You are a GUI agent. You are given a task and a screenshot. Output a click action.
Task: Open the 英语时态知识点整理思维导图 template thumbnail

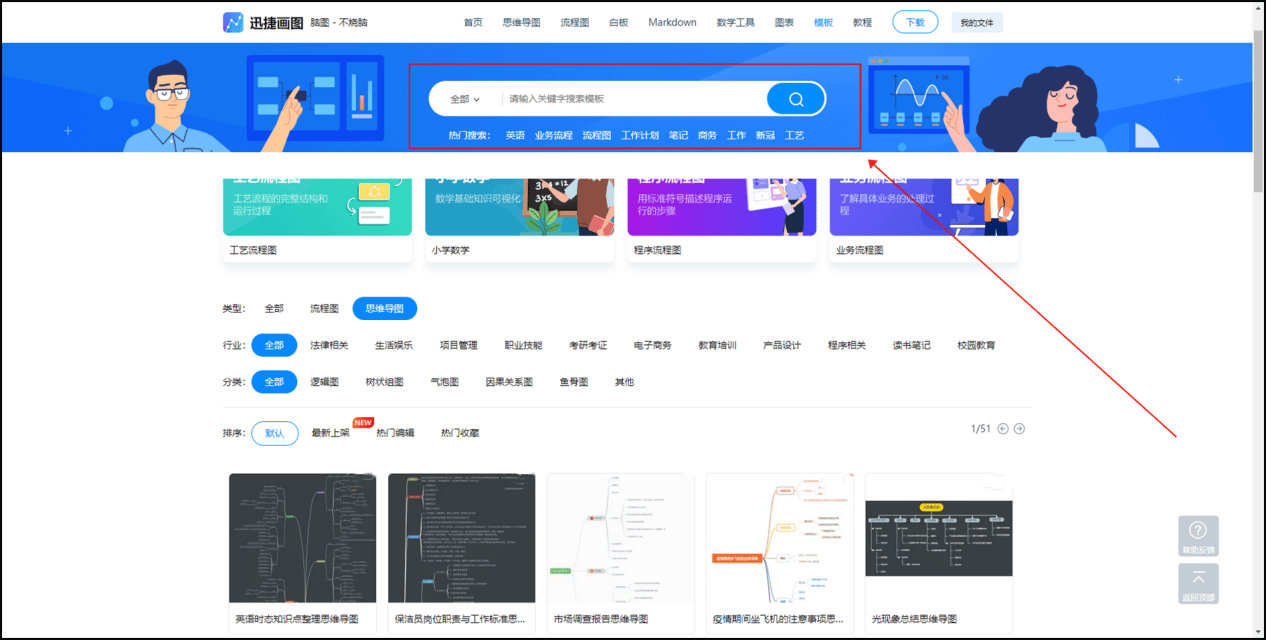pos(302,538)
